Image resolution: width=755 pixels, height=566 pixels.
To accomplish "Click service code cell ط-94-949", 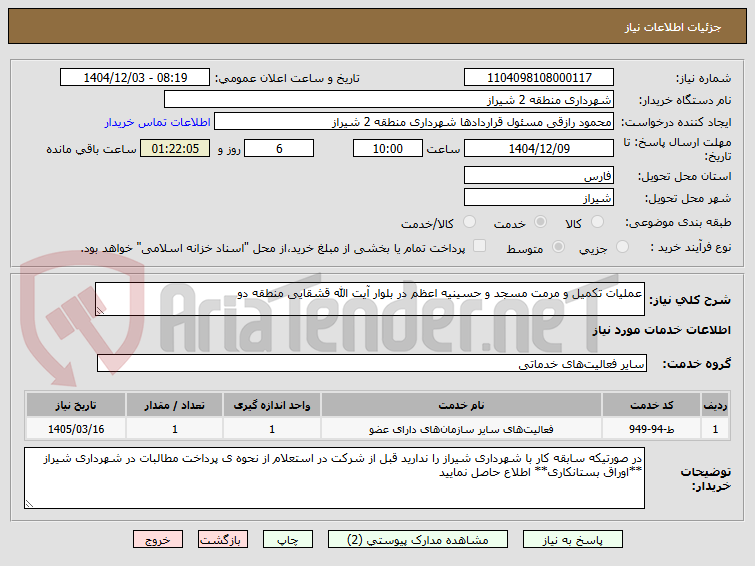I will click(651, 429).
